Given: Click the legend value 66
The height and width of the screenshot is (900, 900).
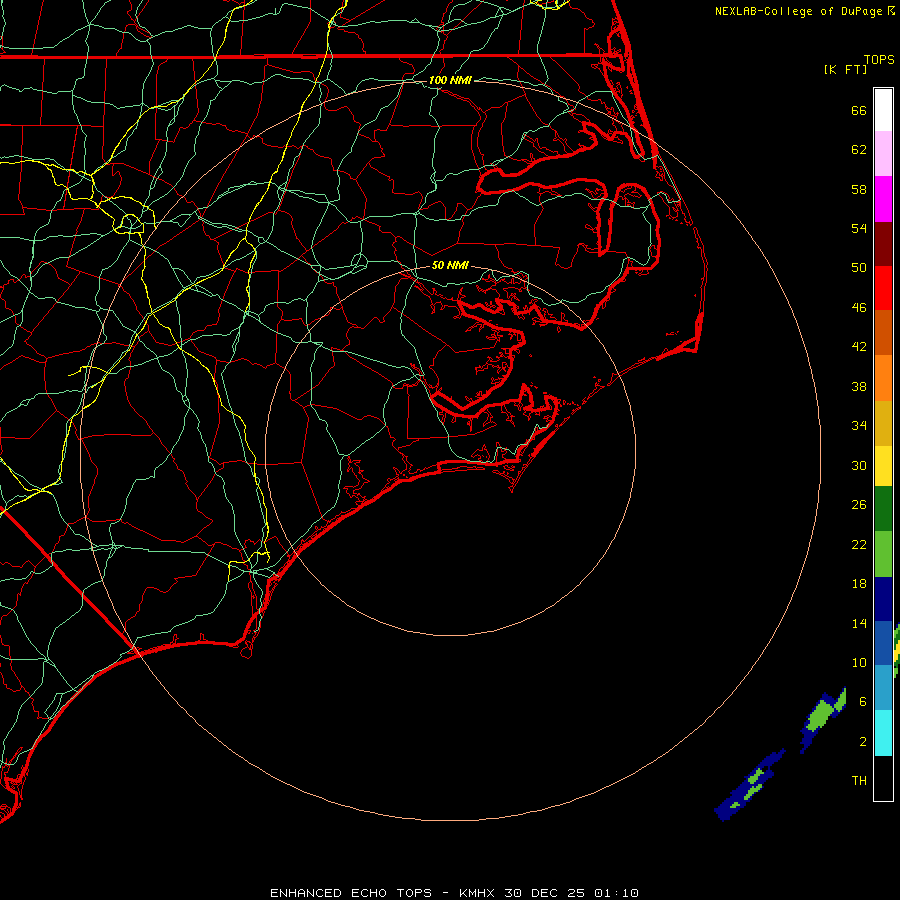Looking at the screenshot, I should (859, 110).
